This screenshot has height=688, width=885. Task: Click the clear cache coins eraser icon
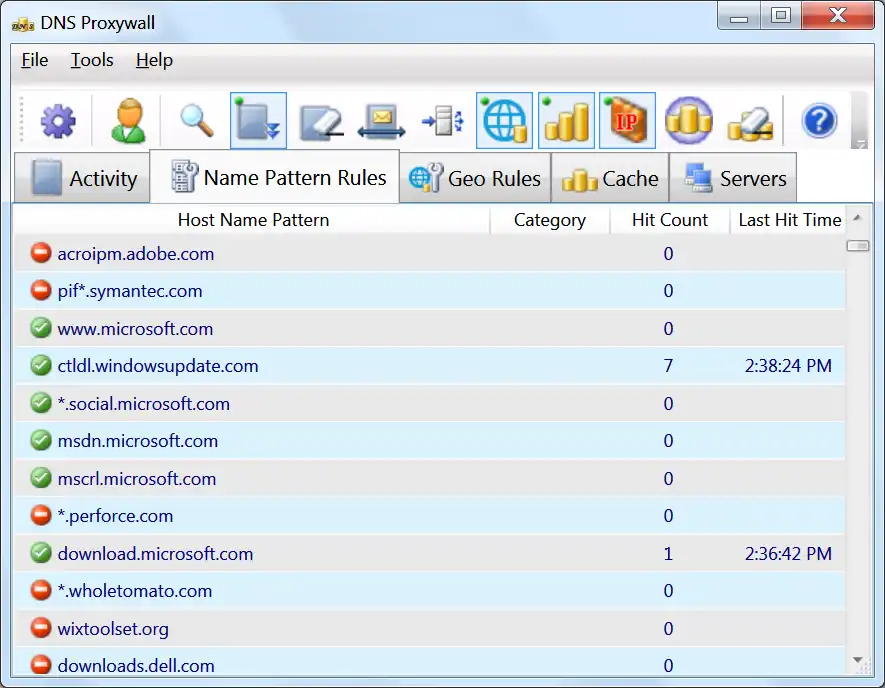click(x=750, y=123)
